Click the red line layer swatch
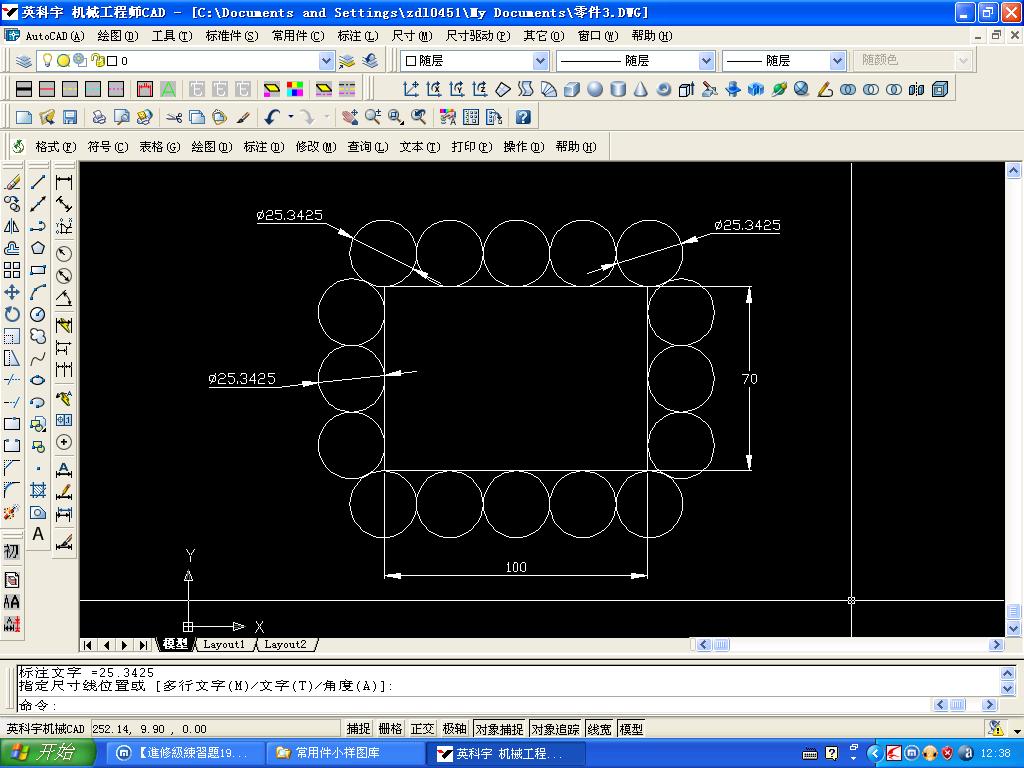This screenshot has width=1024, height=768. [47, 89]
